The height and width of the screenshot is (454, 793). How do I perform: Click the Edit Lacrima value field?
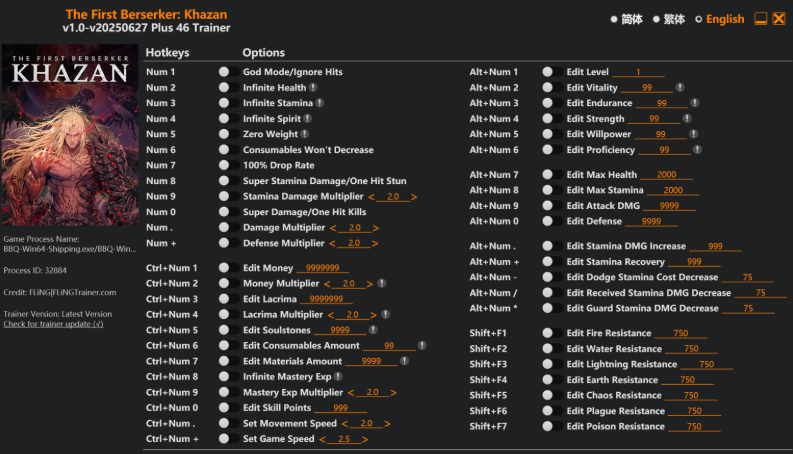point(326,299)
